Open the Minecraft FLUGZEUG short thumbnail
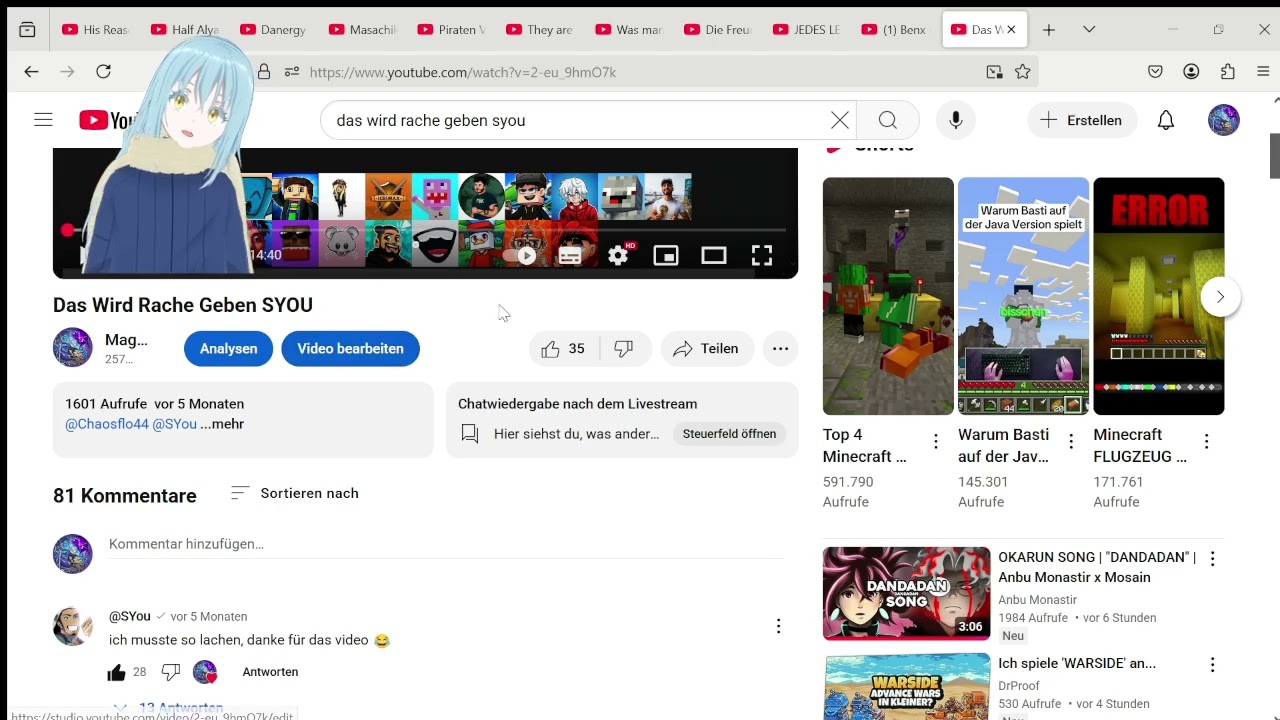Image resolution: width=1280 pixels, height=720 pixels. click(1158, 296)
